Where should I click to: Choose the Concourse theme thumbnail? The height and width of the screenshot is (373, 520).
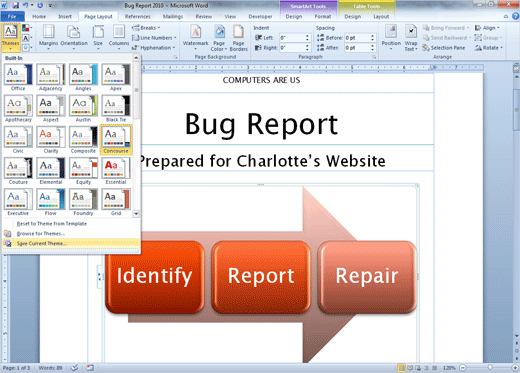pyautogui.click(x=116, y=139)
